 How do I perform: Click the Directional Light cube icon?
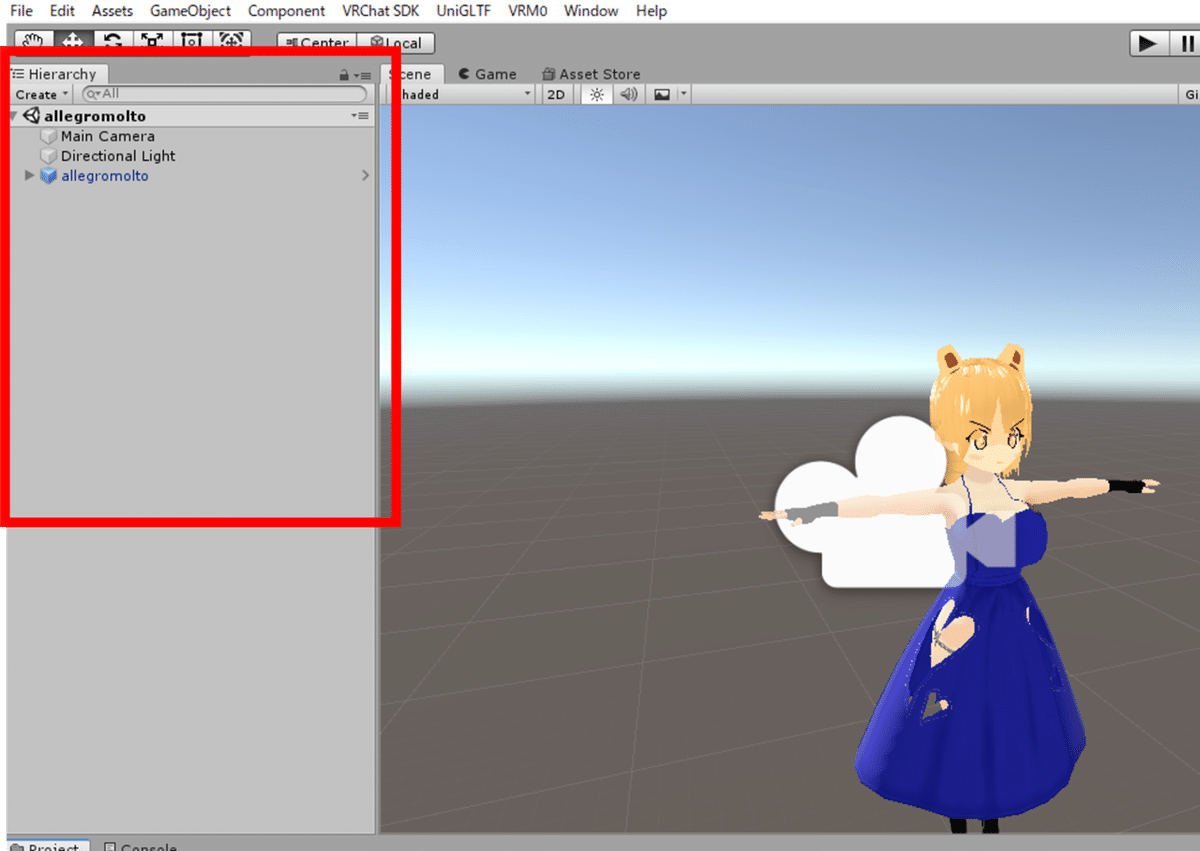coord(48,156)
